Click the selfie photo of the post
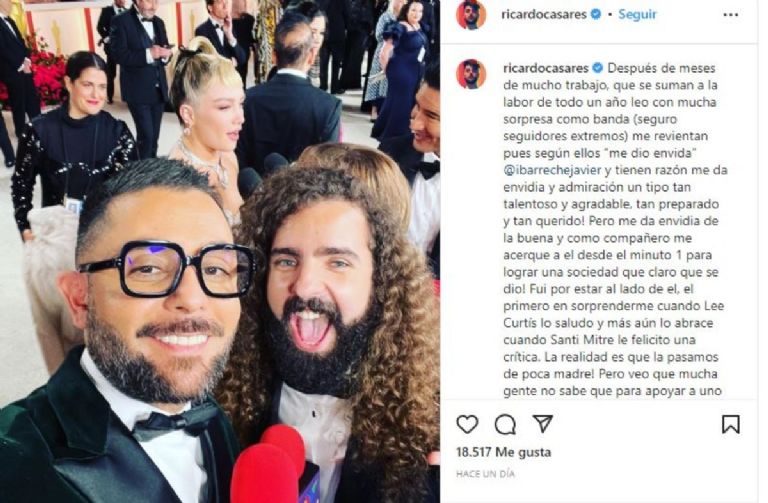 tap(220, 252)
